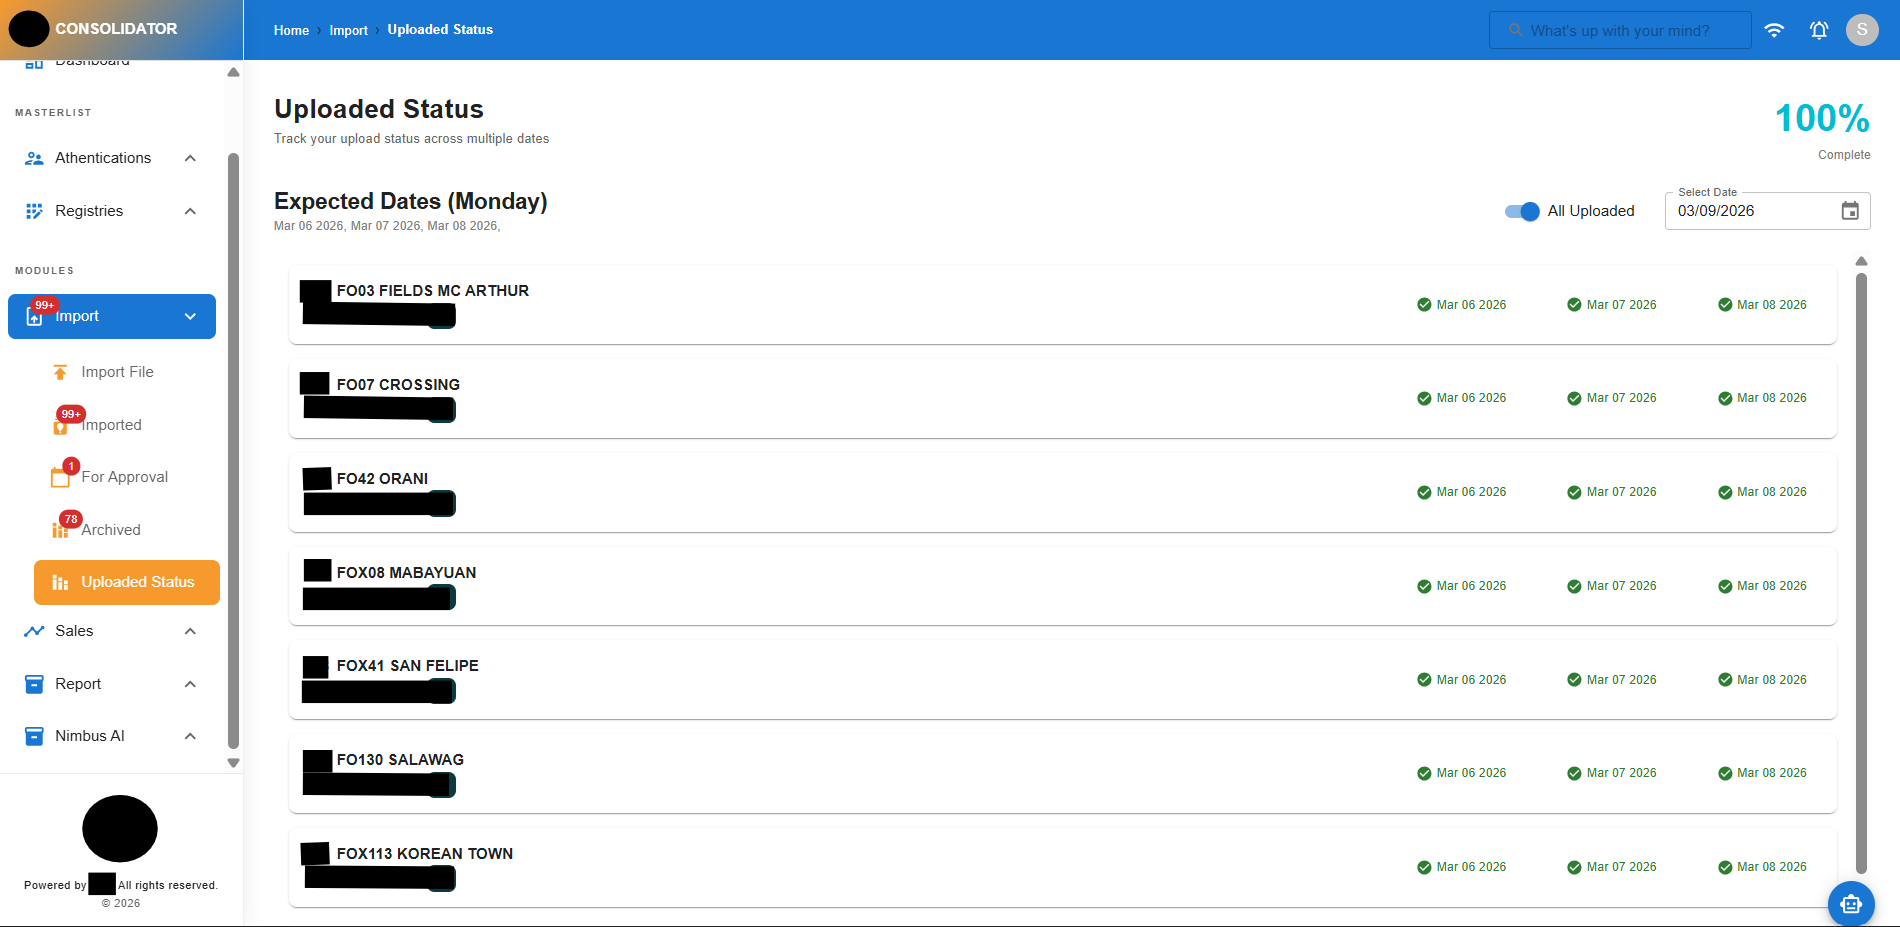Select the Import File icon
Viewport: 1900px width, 927px height.
pos(62,371)
